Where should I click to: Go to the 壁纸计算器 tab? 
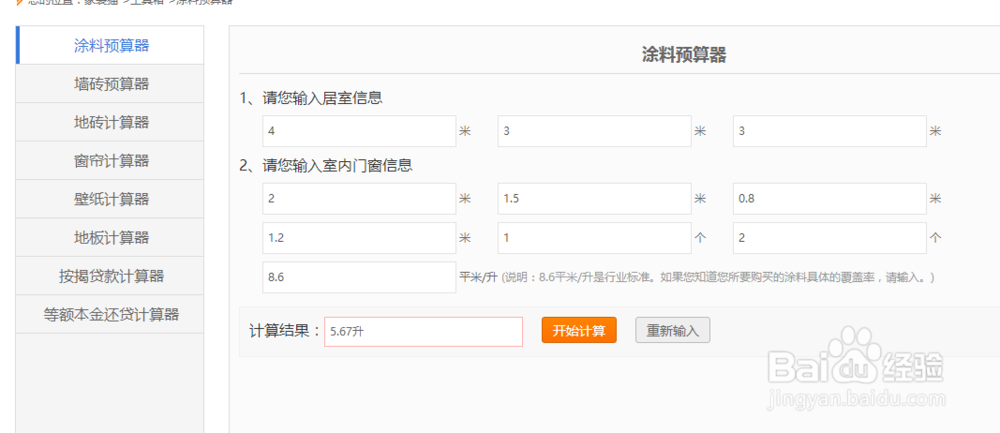[111, 199]
